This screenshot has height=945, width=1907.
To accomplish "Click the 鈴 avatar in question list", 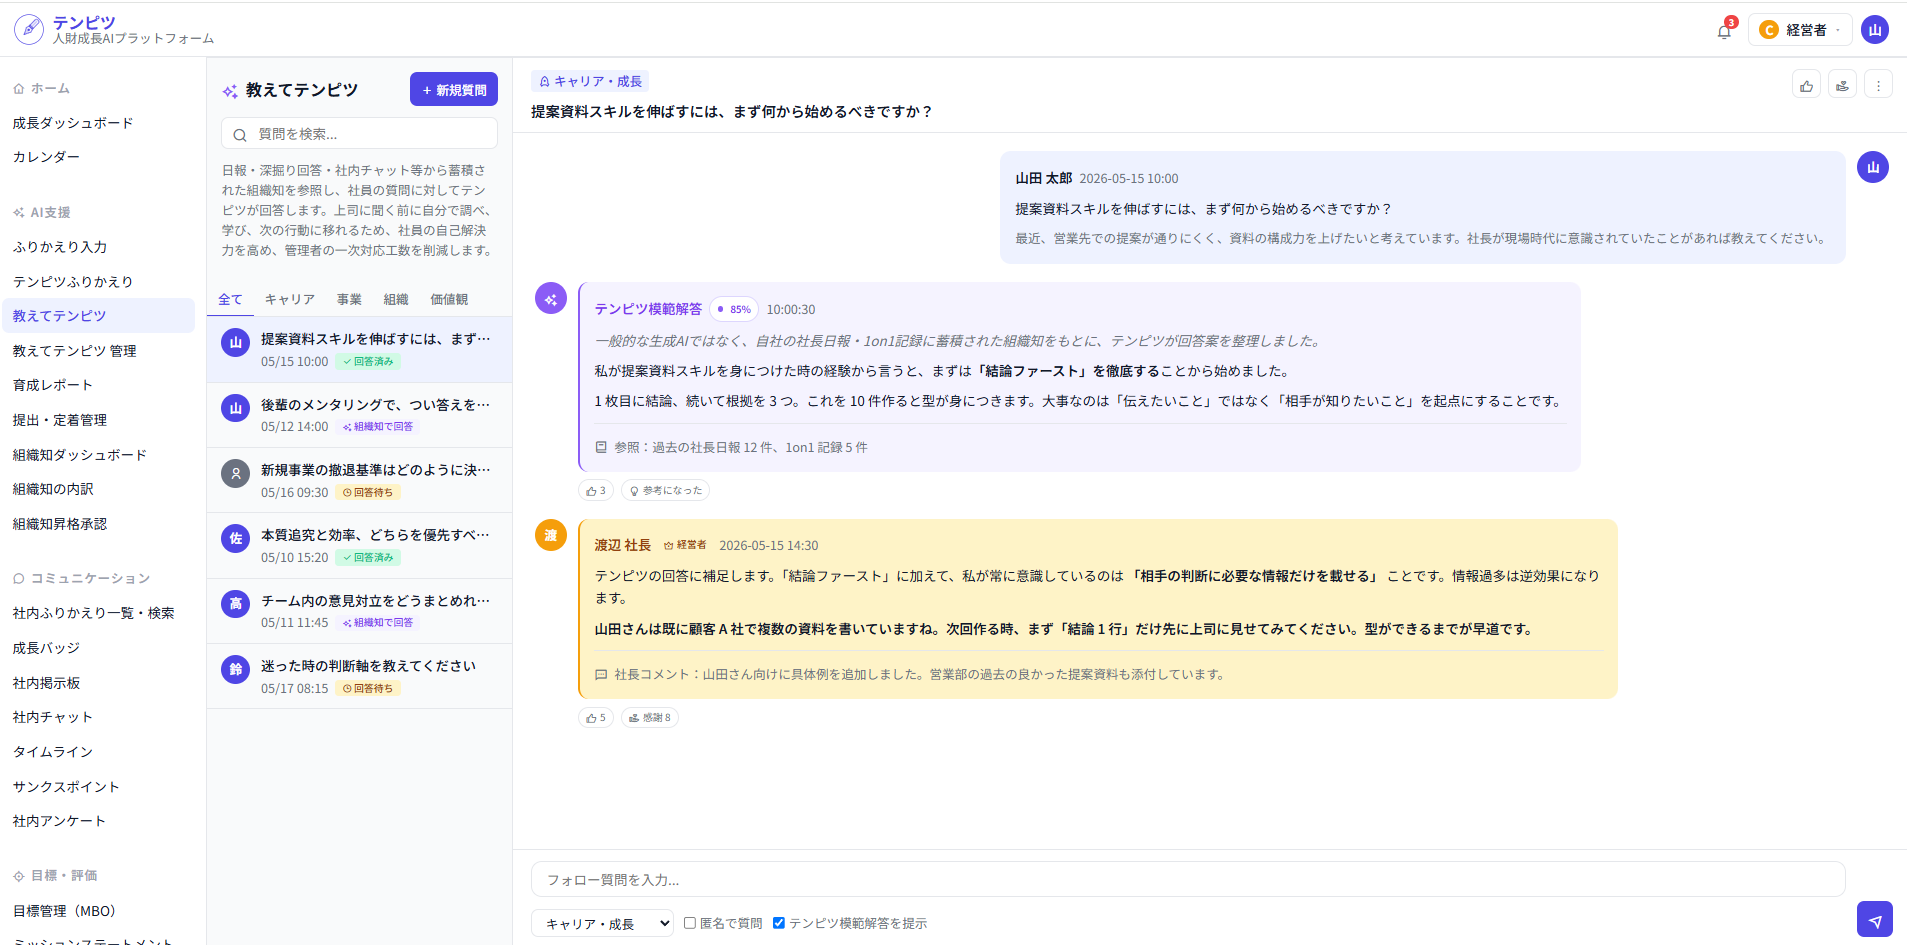I will tap(236, 669).
